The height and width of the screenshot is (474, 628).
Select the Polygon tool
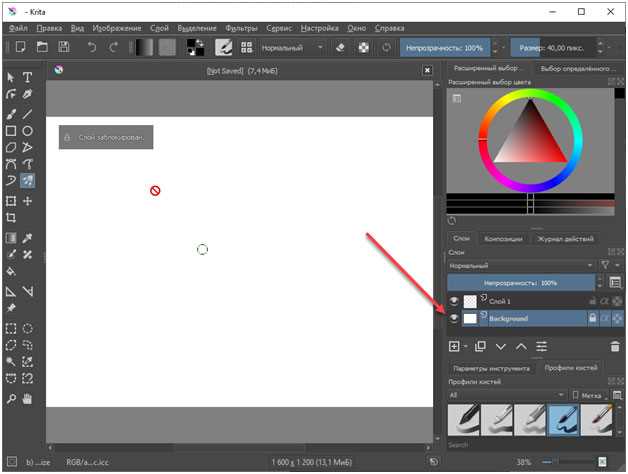[x=11, y=147]
